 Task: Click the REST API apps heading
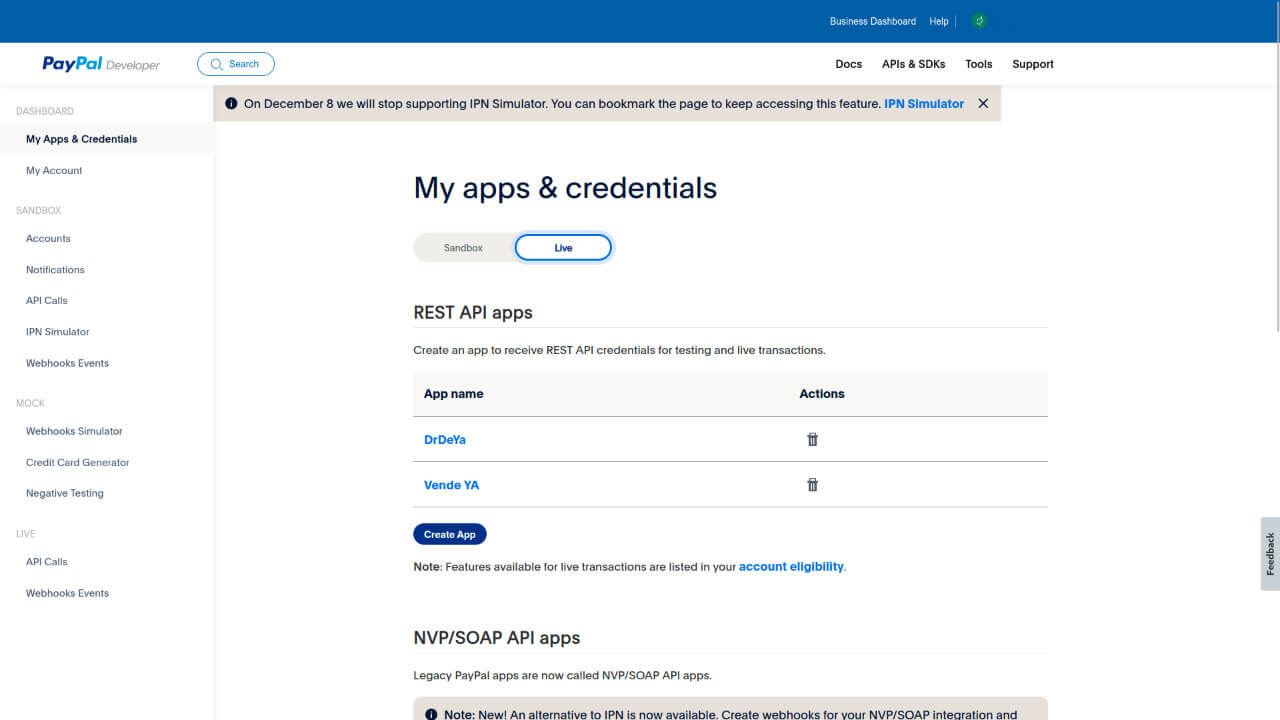[x=473, y=312]
